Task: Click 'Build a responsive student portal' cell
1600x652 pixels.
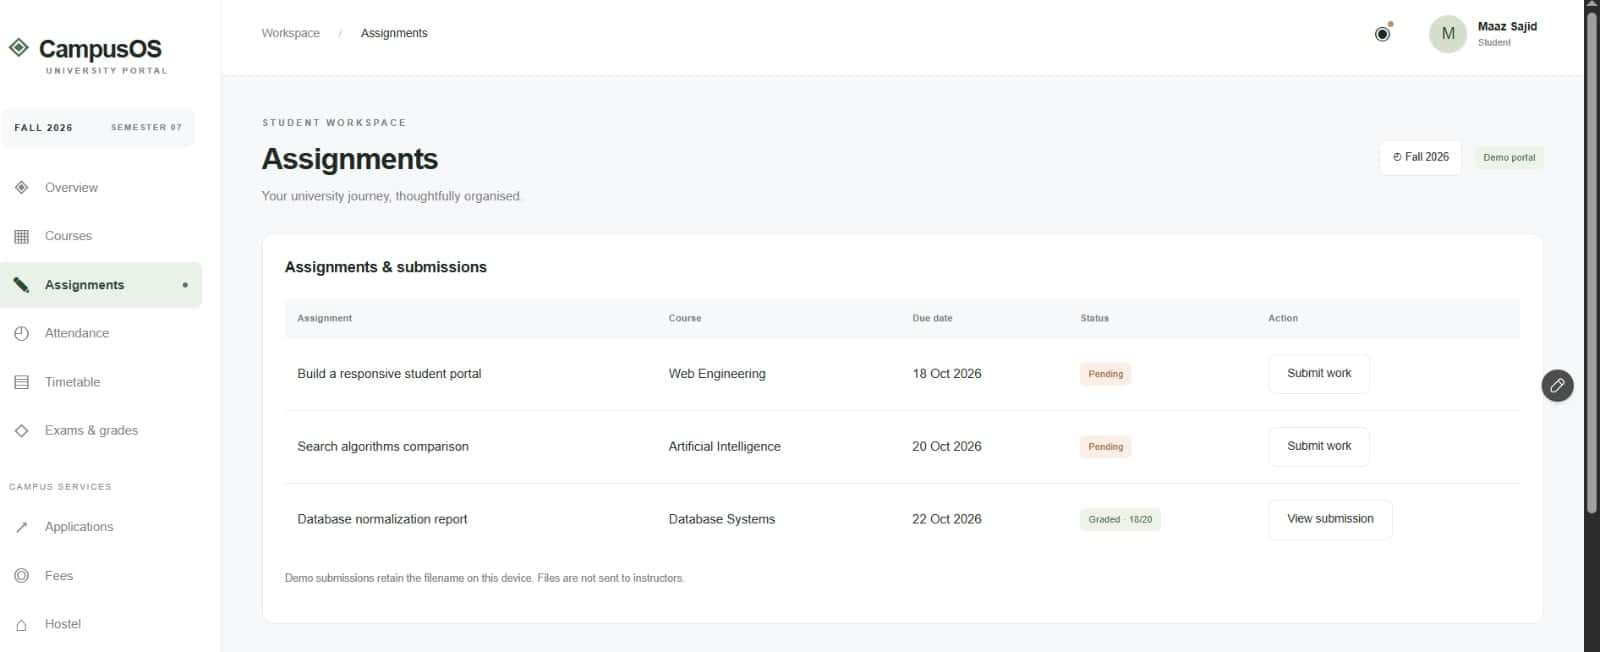Action: click(x=389, y=374)
